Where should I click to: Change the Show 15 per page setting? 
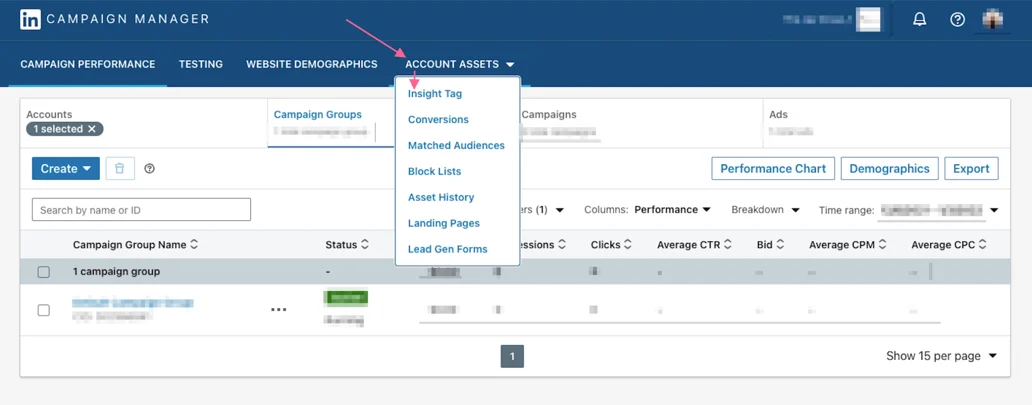(941, 356)
